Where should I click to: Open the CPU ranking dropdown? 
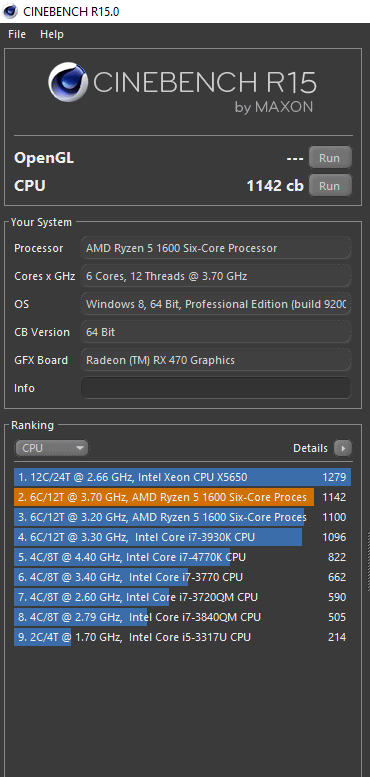click(x=52, y=448)
